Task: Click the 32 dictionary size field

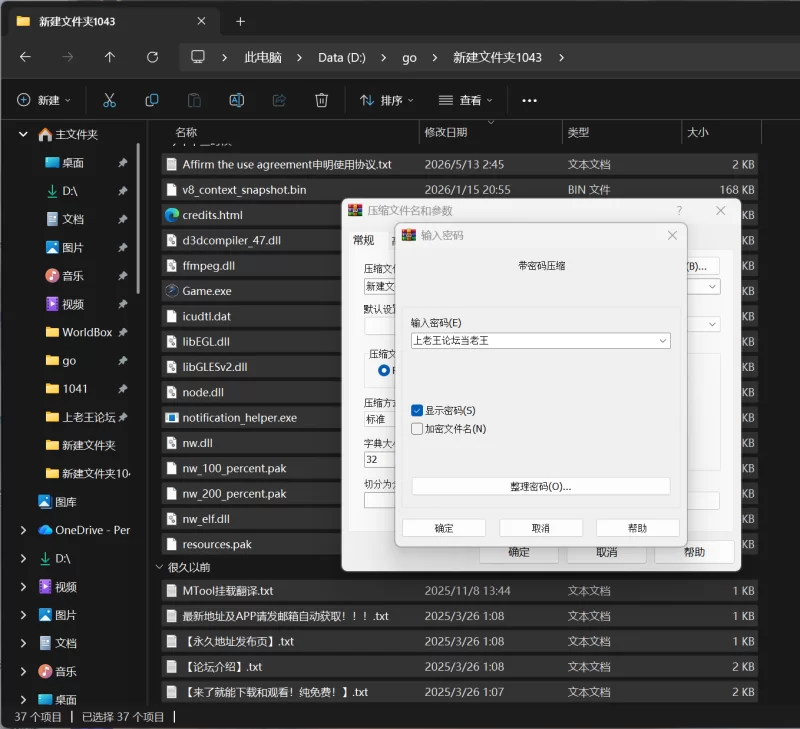Action: (379, 459)
